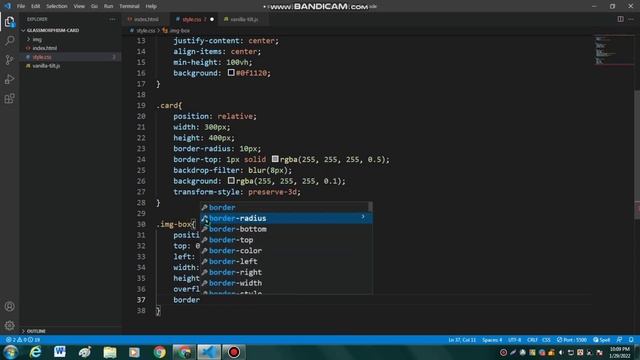Click the volume speaker tray icon
This screenshot has height=360, width=640.
point(561,352)
